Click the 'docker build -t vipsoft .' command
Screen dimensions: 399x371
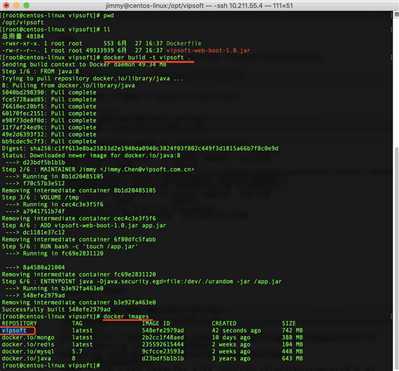(x=147, y=57)
